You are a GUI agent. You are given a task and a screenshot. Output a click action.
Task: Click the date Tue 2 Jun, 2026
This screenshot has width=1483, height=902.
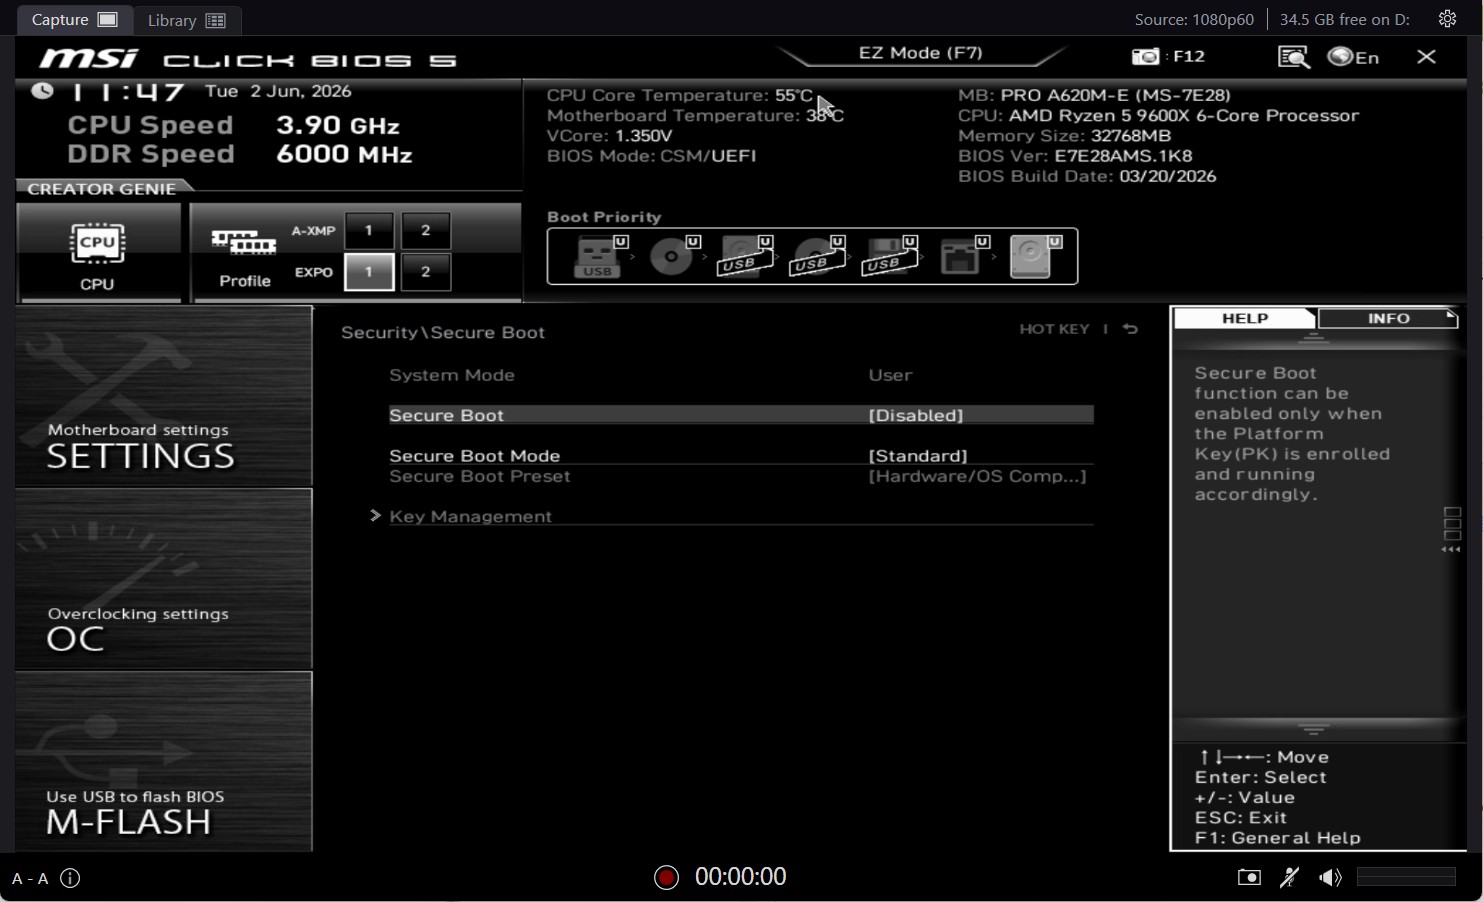pyautogui.click(x=278, y=91)
